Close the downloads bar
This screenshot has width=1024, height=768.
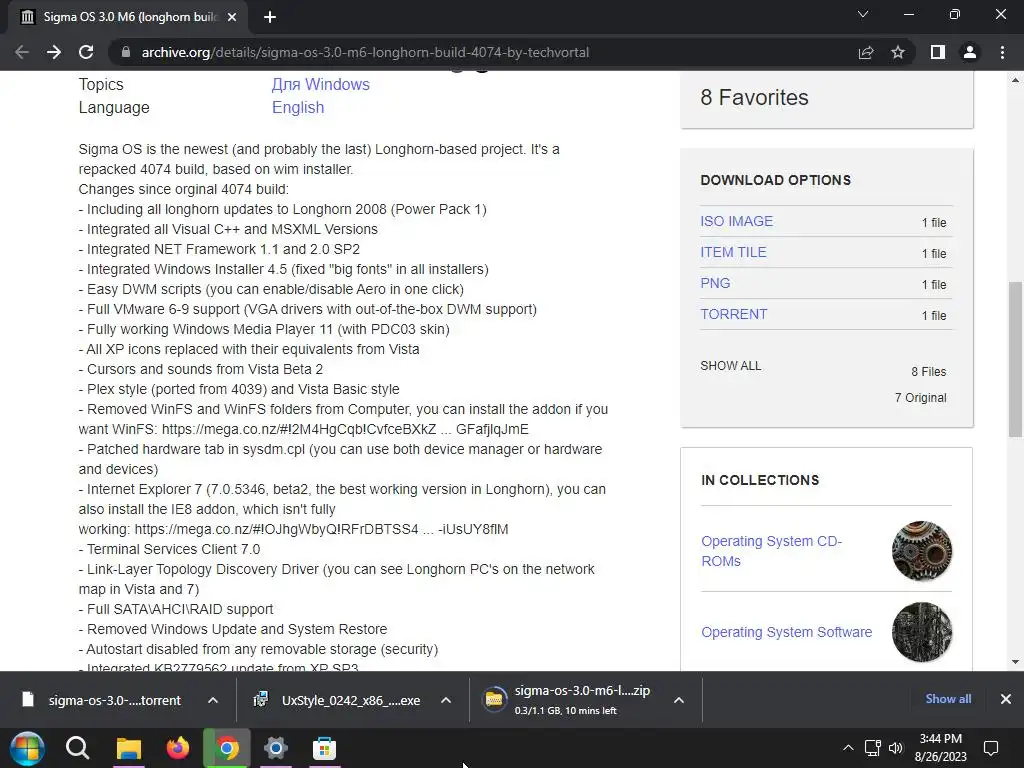1006,699
